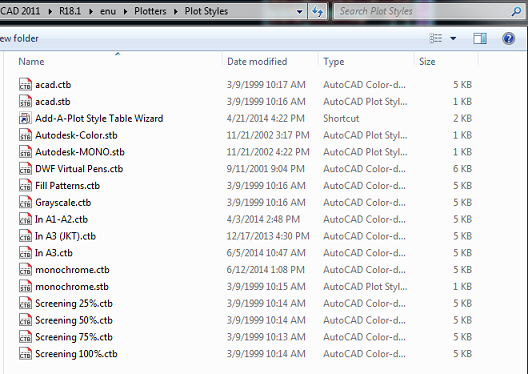The image size is (528, 374).
Task: Select the Grayscale.ctb file icon
Action: coord(25,202)
